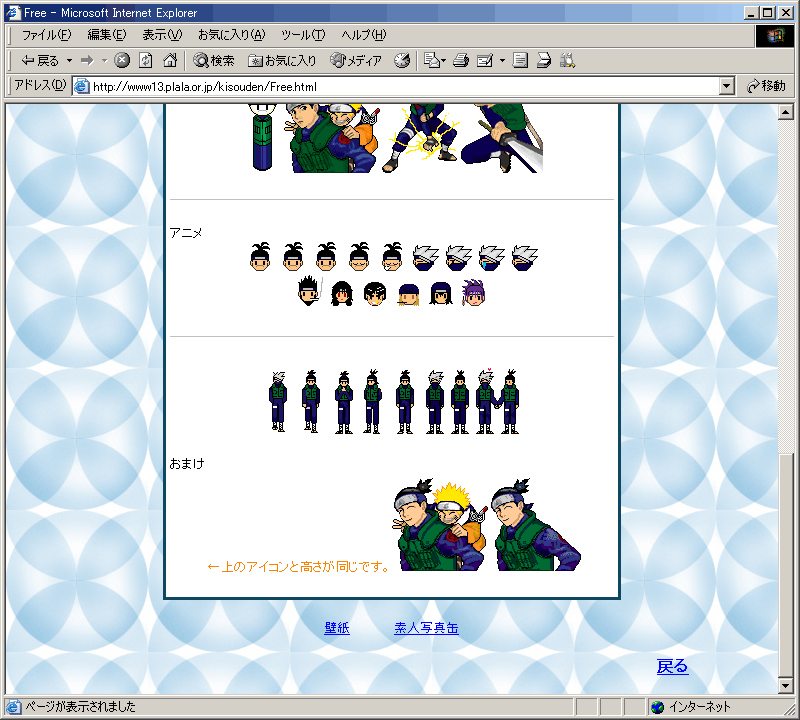Expand the Forward history dropdown arrow

pos(104,61)
